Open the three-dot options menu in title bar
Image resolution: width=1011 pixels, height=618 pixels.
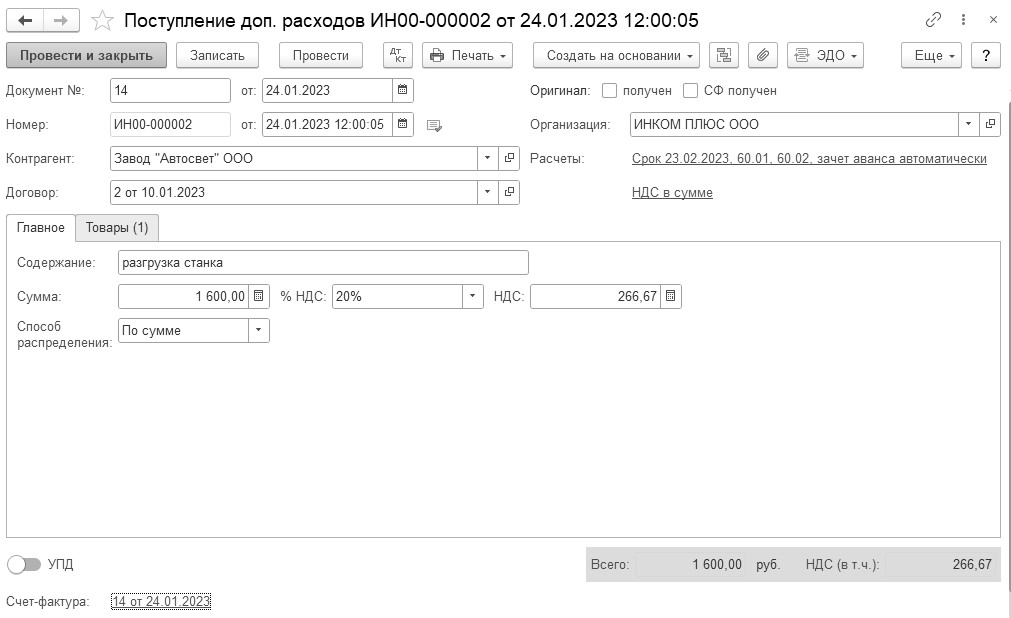963,20
